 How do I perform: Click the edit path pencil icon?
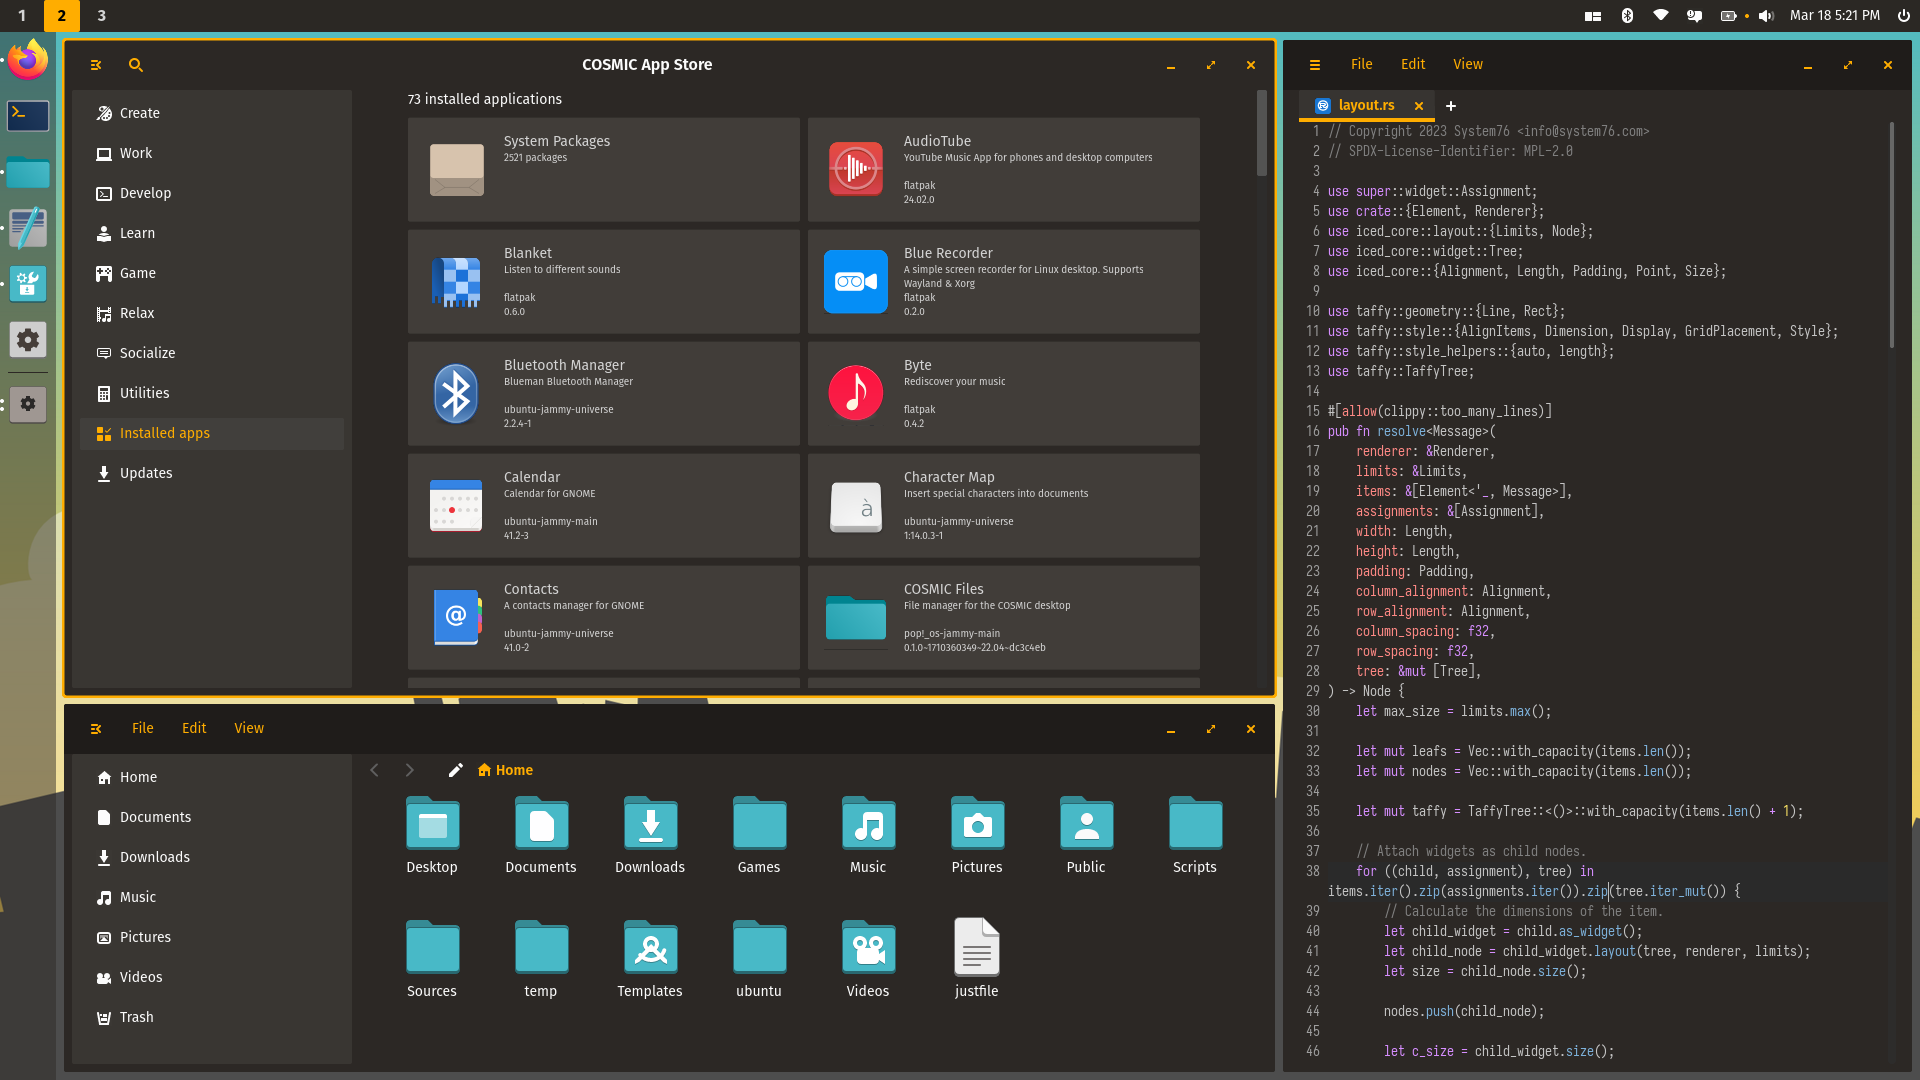tap(455, 770)
